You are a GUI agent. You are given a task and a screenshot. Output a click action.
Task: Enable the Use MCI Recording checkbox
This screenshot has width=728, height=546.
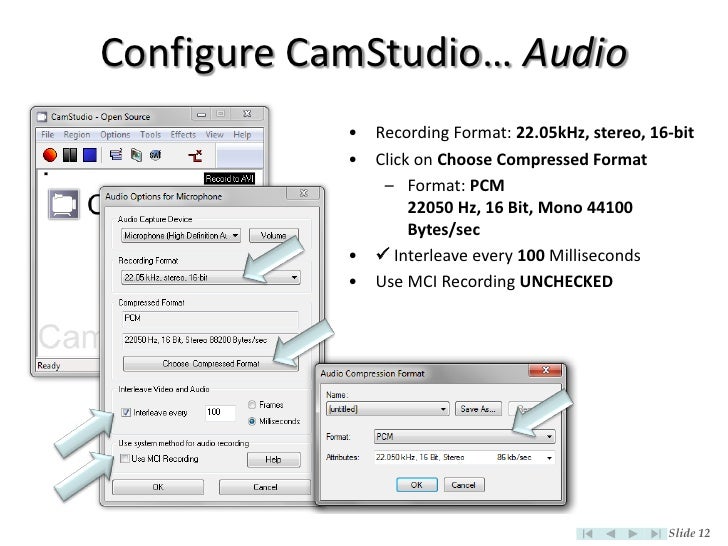(124, 459)
